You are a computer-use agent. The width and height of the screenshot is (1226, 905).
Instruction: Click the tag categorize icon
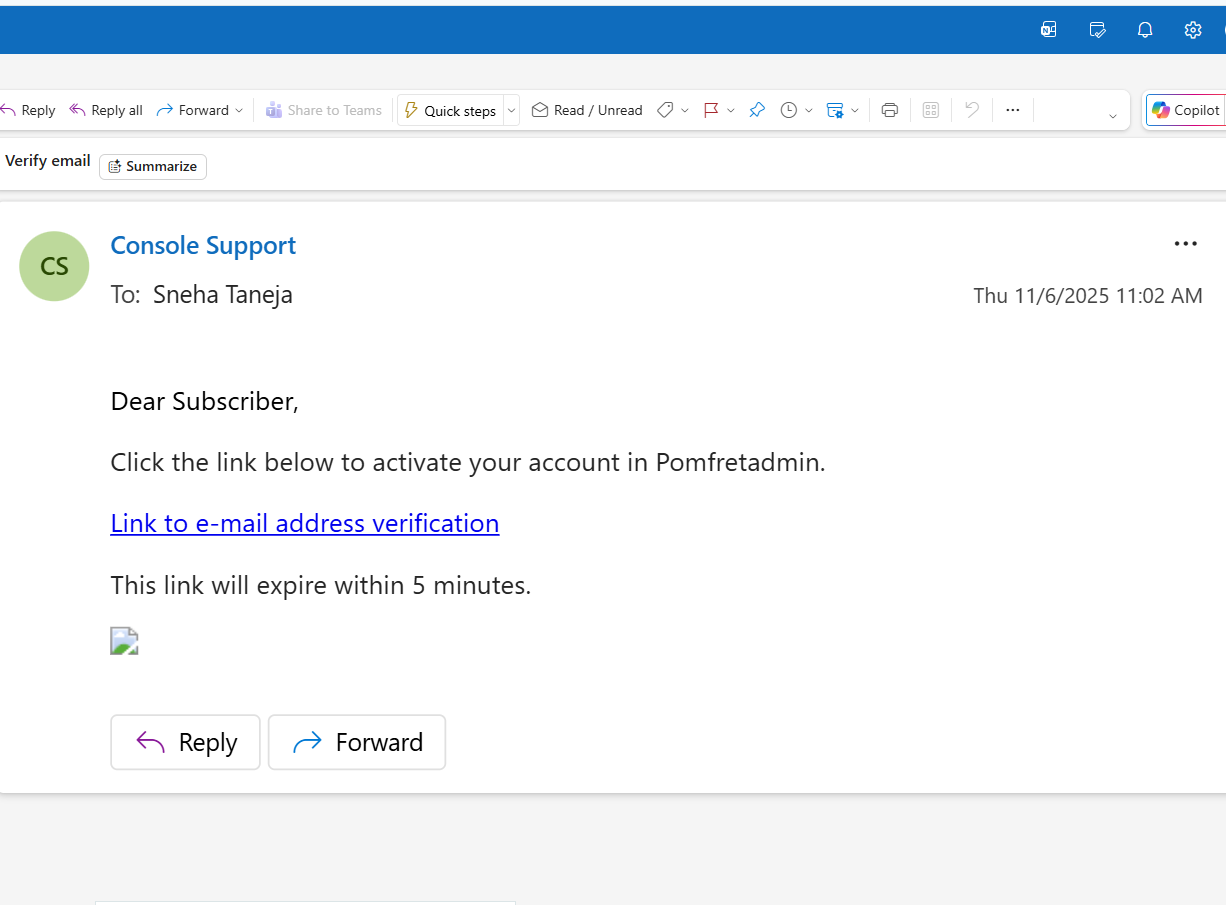point(665,110)
